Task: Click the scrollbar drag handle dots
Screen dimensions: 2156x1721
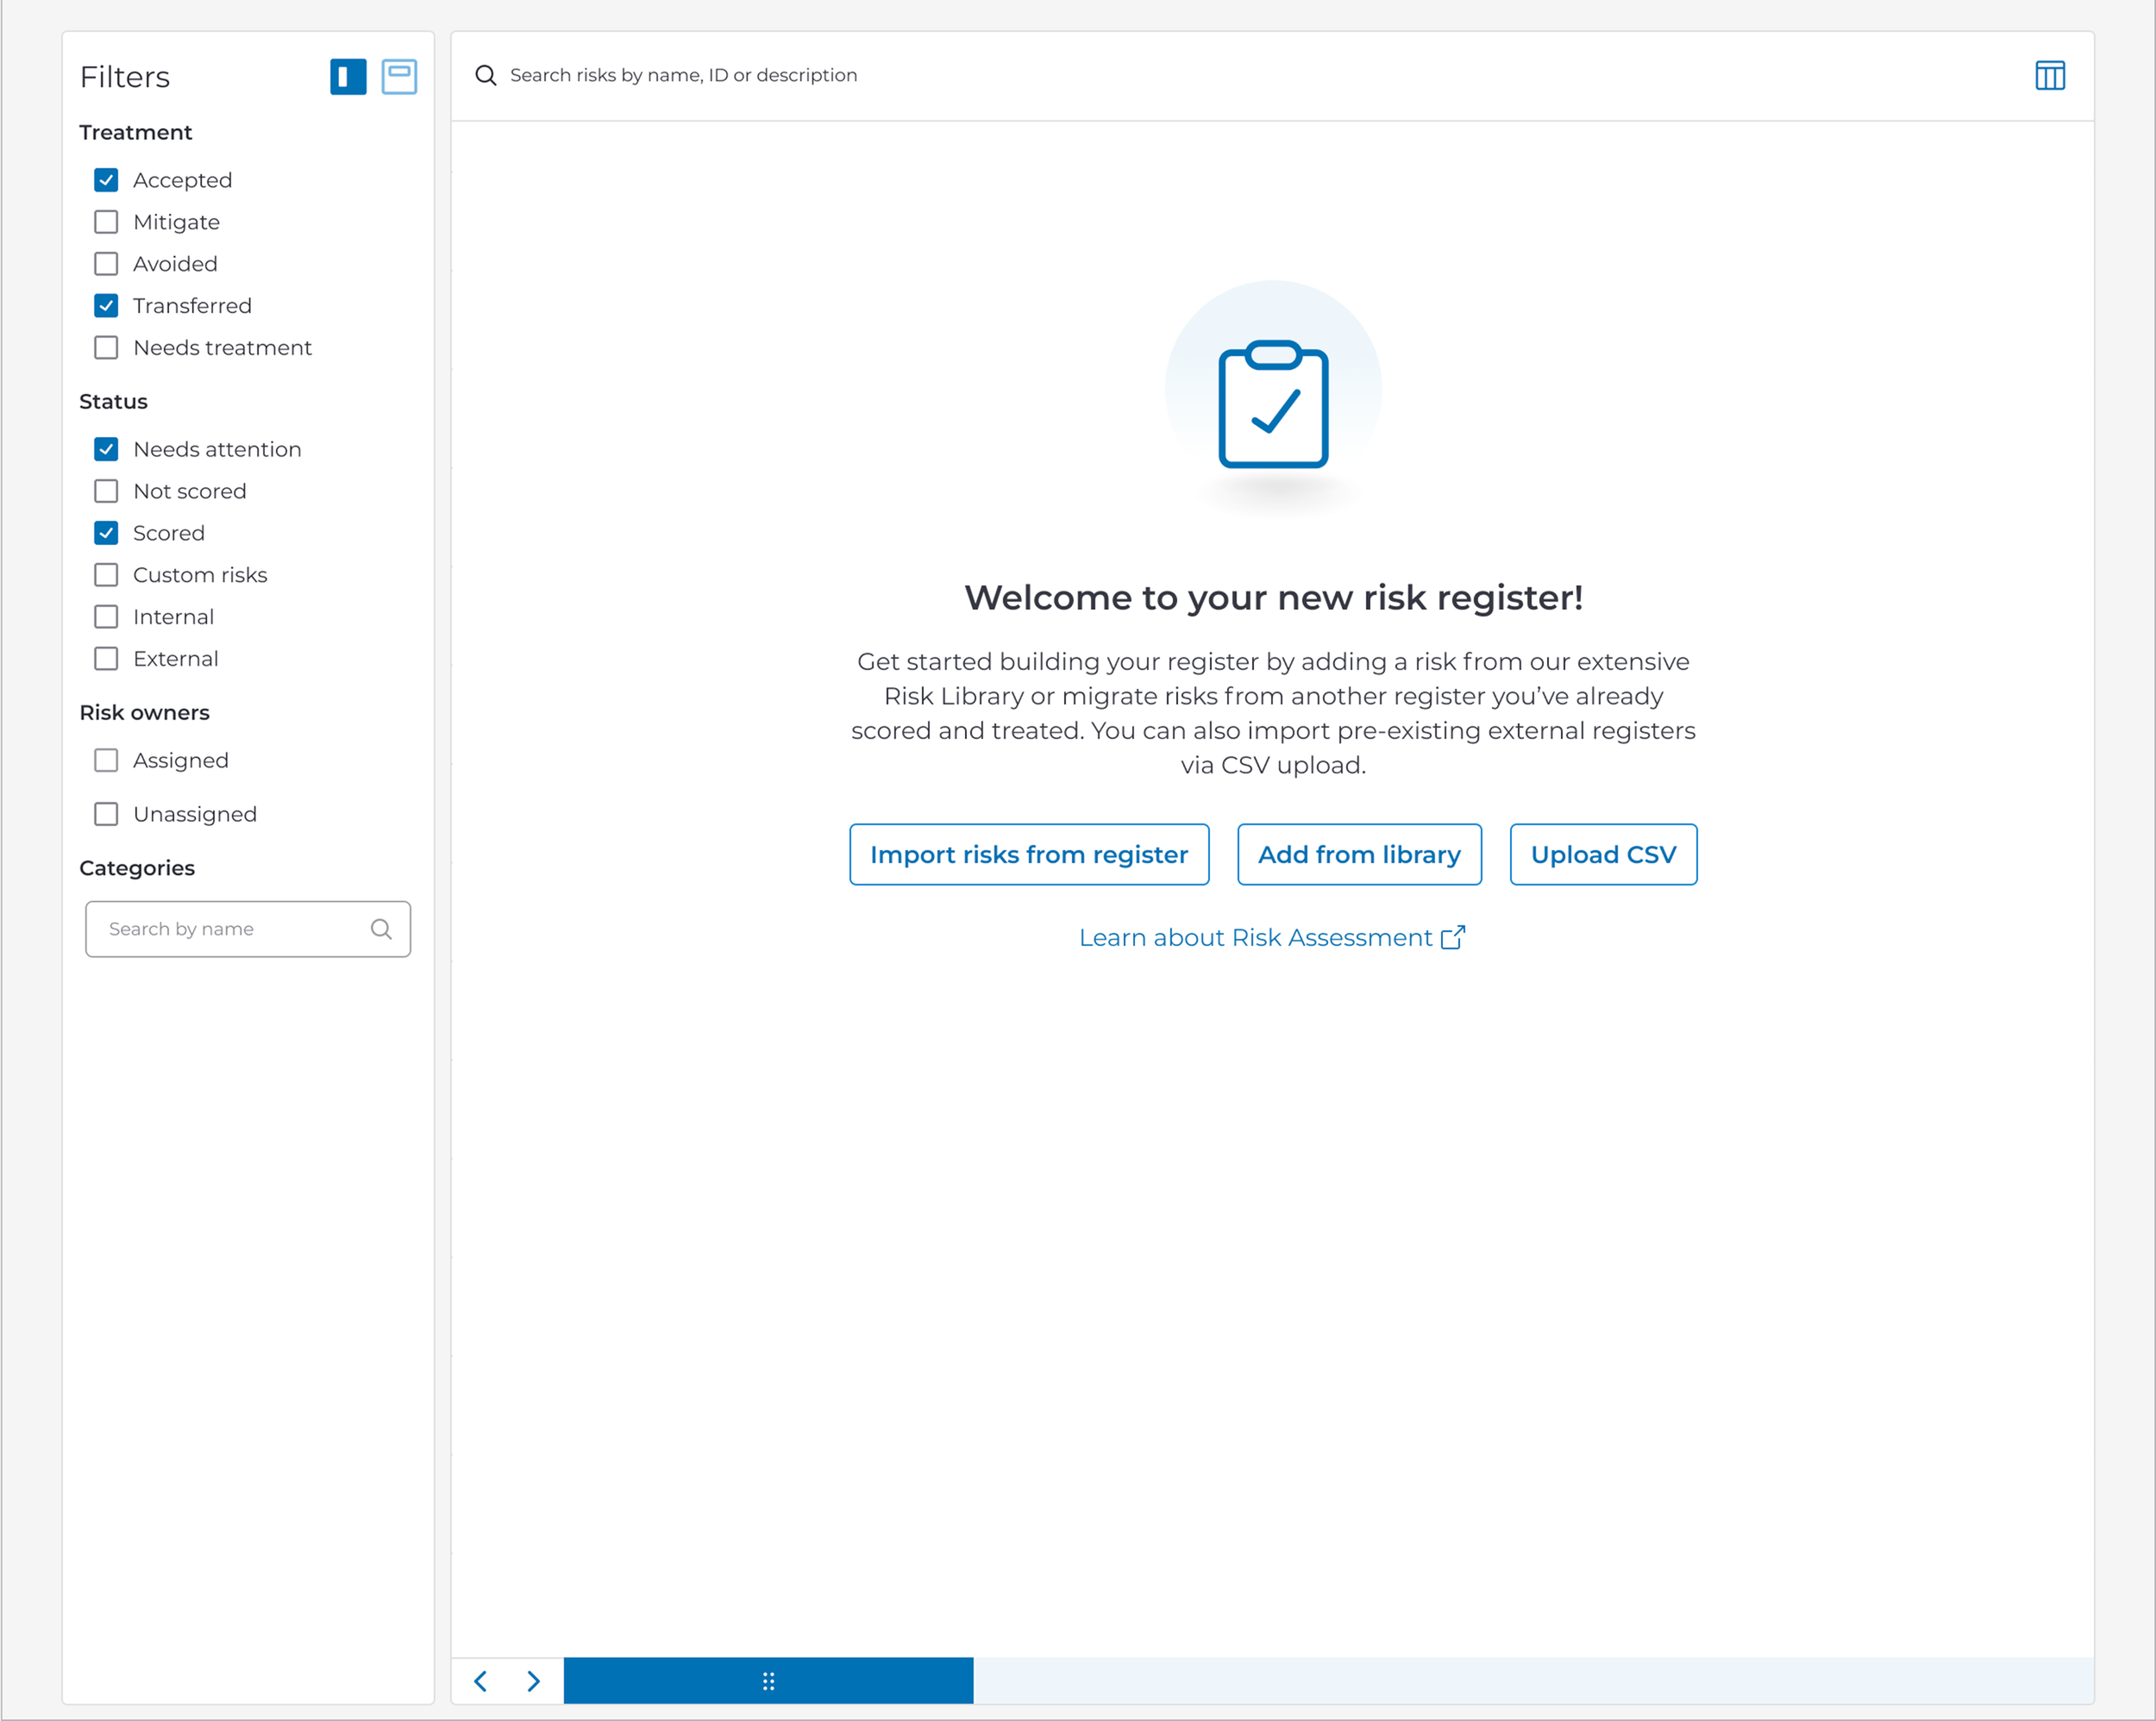Action: click(x=768, y=1681)
